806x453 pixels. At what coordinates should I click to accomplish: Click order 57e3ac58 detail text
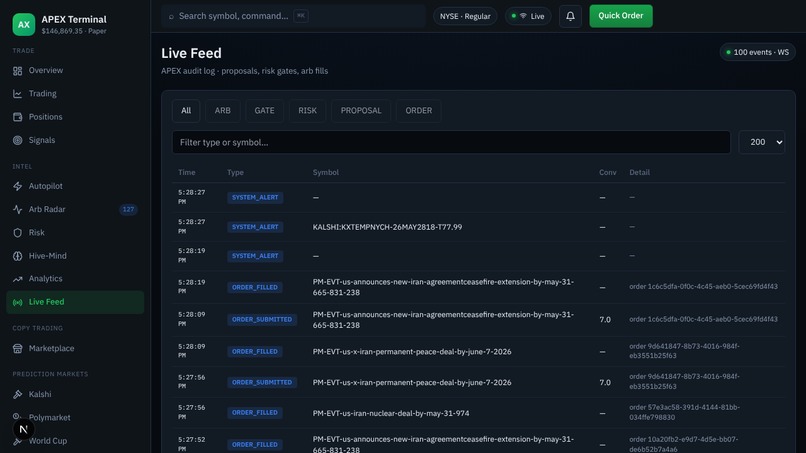[684, 412]
